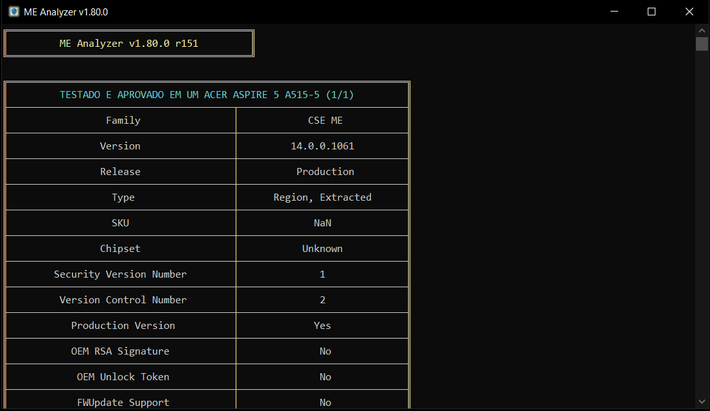
Task: Click the 'OEM Unlock Token' label
Action: pos(123,377)
